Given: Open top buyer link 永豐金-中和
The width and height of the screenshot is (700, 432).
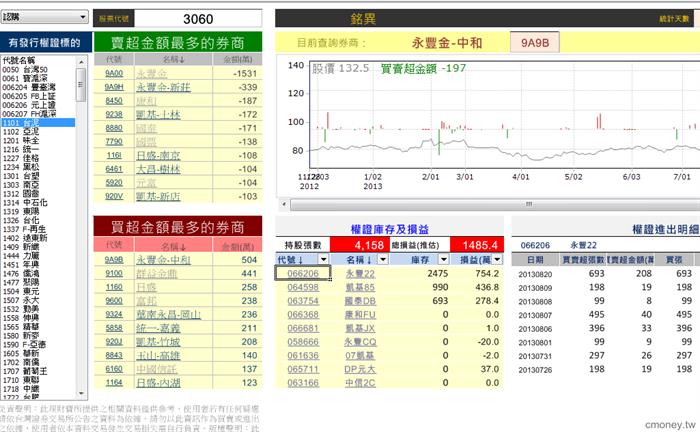Looking at the screenshot, I should click(x=163, y=260).
